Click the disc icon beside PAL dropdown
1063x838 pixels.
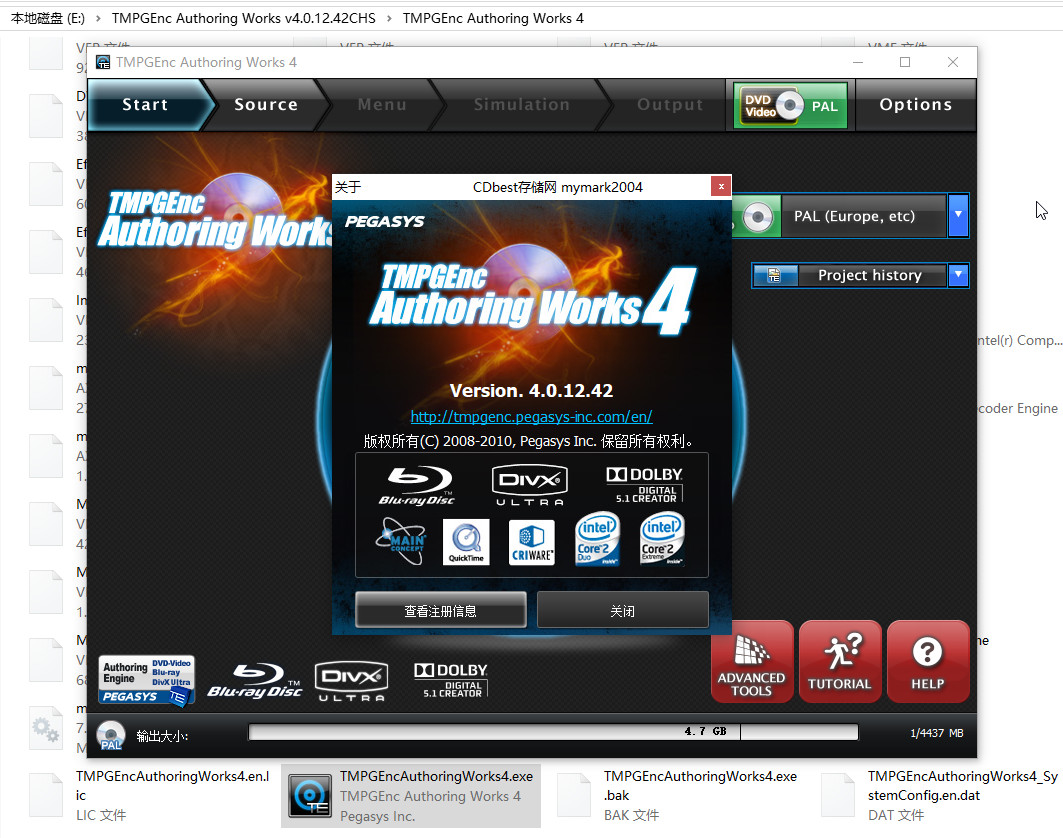(x=757, y=217)
